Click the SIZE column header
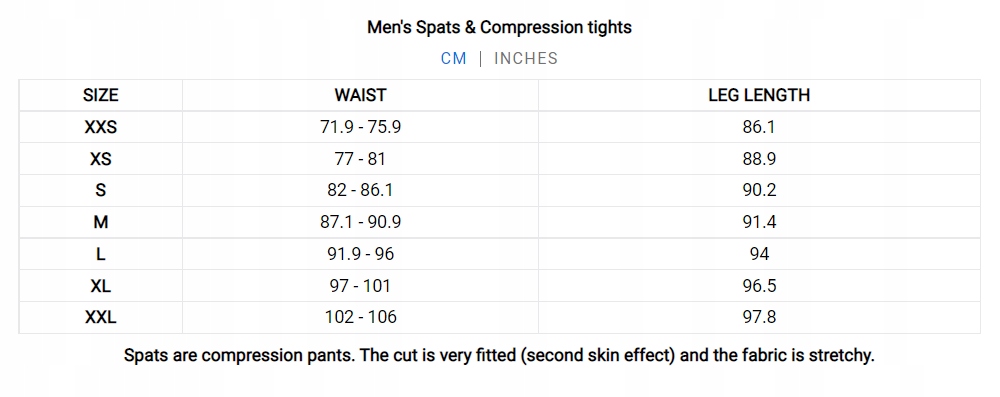 101,95
